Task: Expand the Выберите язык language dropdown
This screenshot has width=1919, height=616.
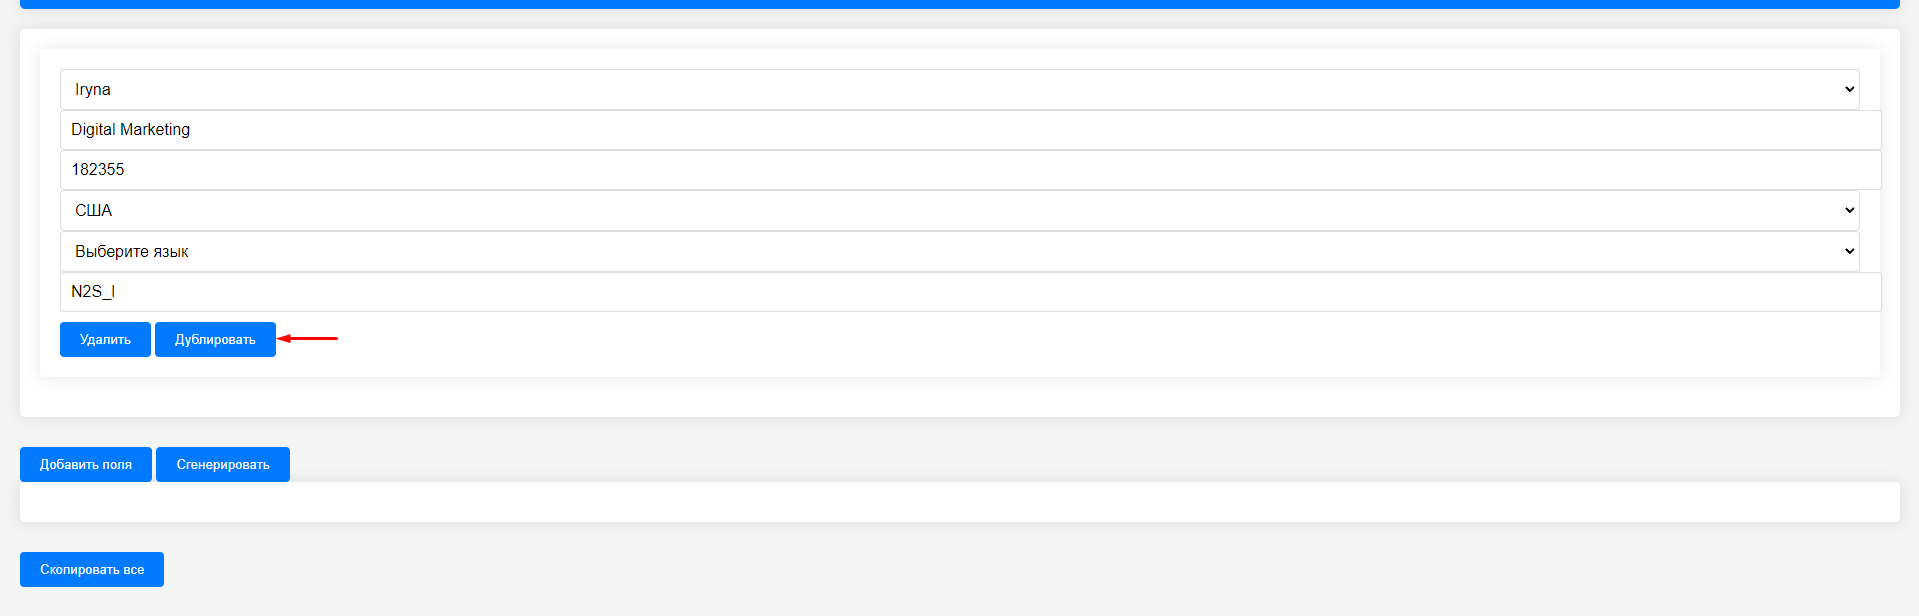Action: point(959,251)
